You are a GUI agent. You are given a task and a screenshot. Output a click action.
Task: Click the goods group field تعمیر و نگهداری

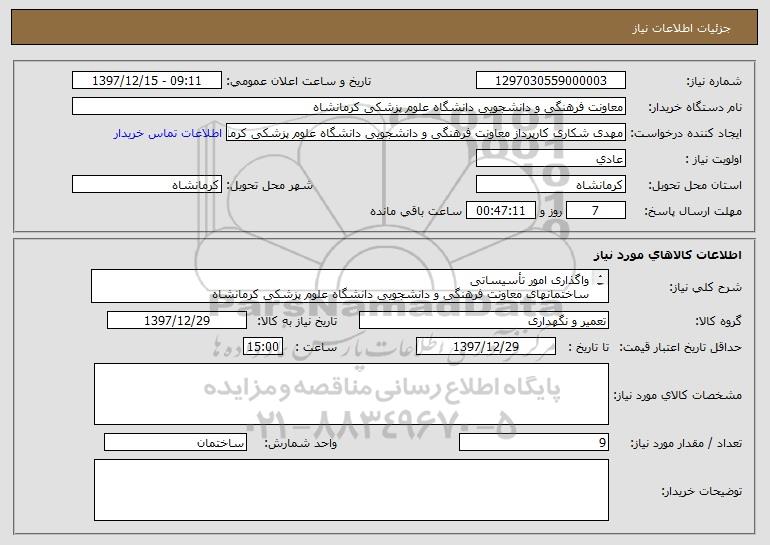[x=484, y=321]
